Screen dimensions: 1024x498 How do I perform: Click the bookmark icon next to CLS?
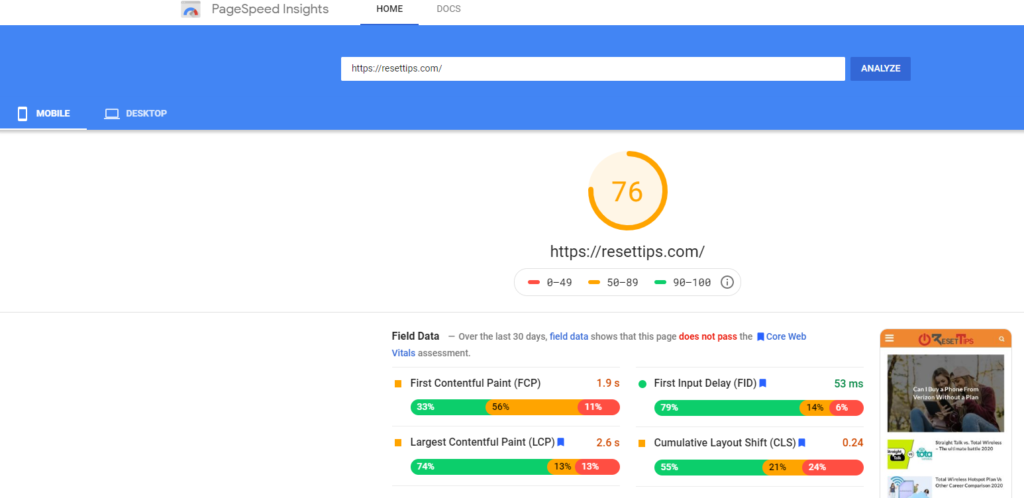802,443
